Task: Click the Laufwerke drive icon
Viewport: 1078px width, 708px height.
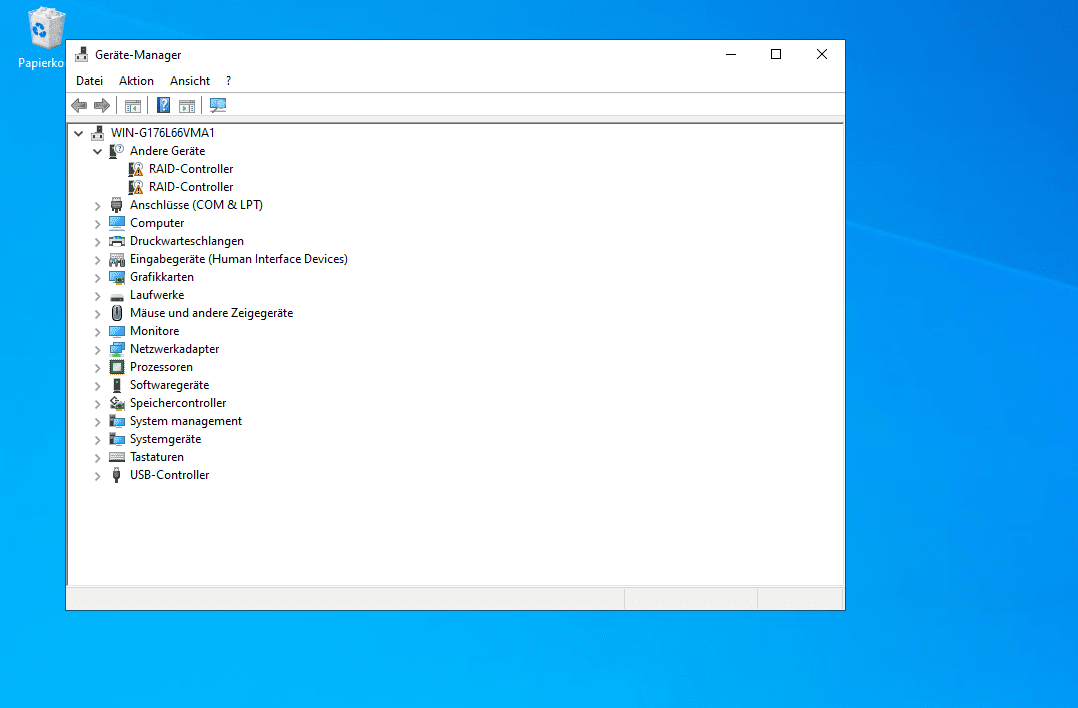Action: [117, 296]
